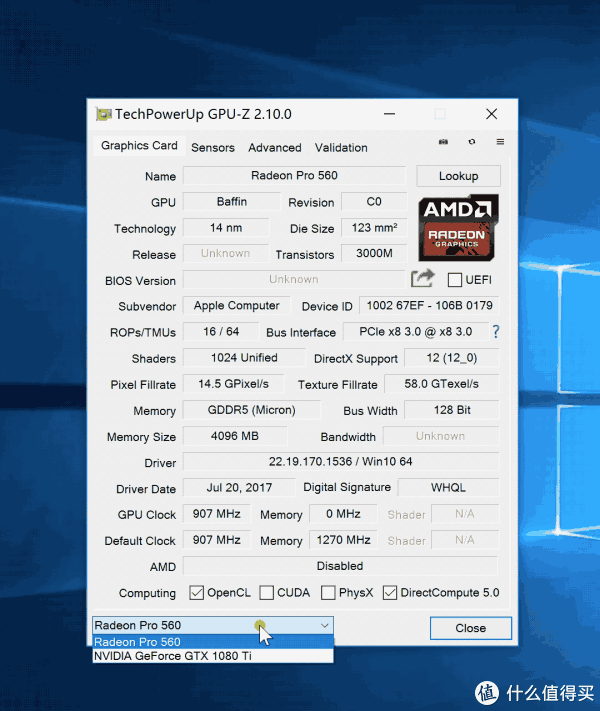Image resolution: width=600 pixels, height=711 pixels.
Task: Switch to the Sensors tab
Action: point(213,147)
